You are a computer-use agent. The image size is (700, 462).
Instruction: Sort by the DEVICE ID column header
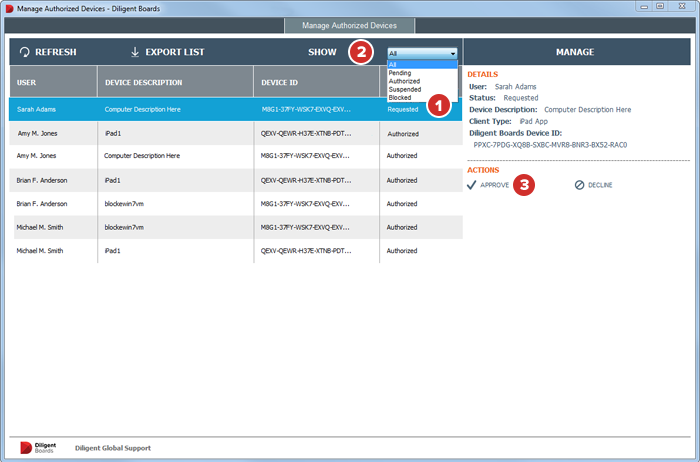click(x=316, y=82)
